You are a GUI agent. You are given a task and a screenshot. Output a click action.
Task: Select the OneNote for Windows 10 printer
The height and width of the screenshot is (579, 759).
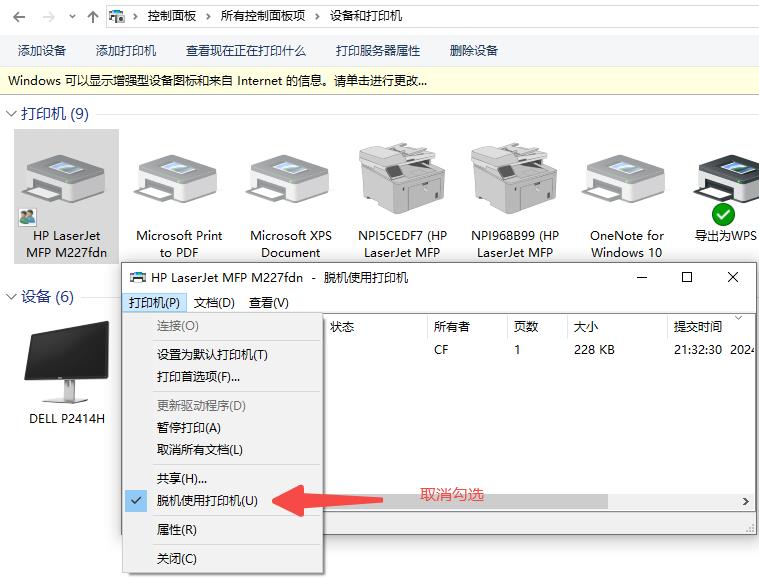[626, 197]
